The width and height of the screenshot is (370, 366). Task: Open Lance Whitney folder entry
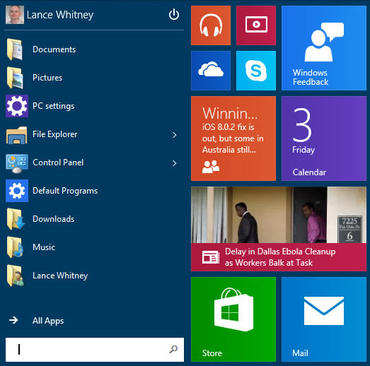click(x=60, y=276)
